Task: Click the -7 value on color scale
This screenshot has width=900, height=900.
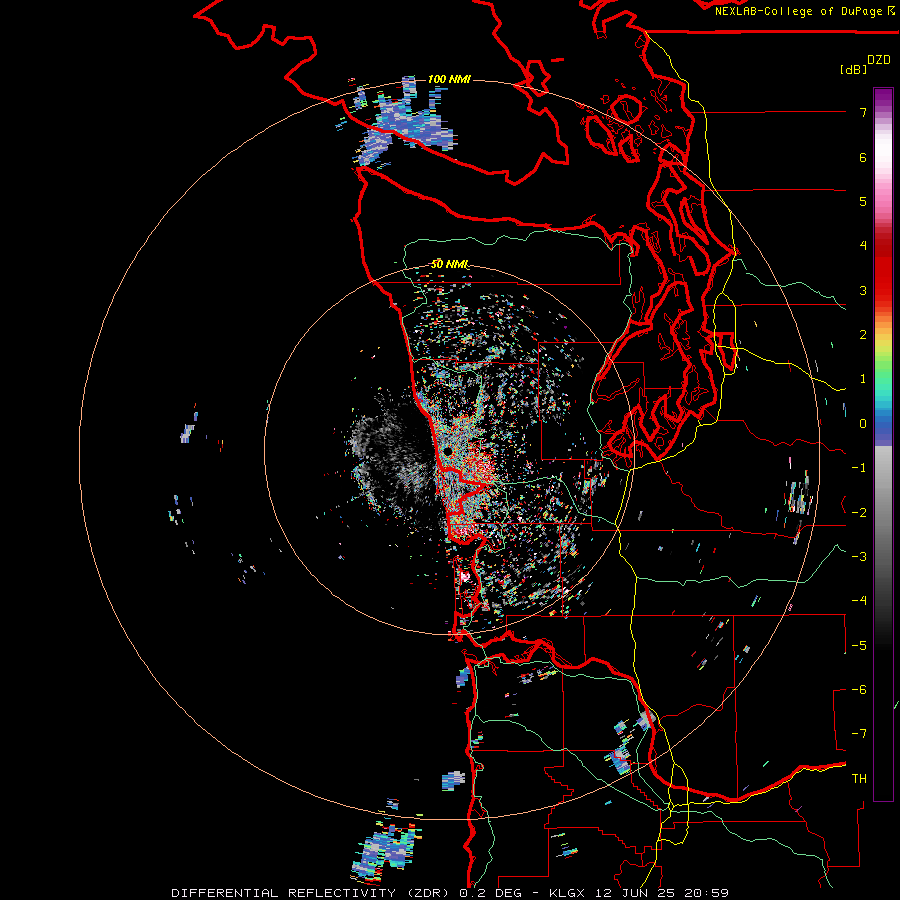Action: (x=859, y=734)
